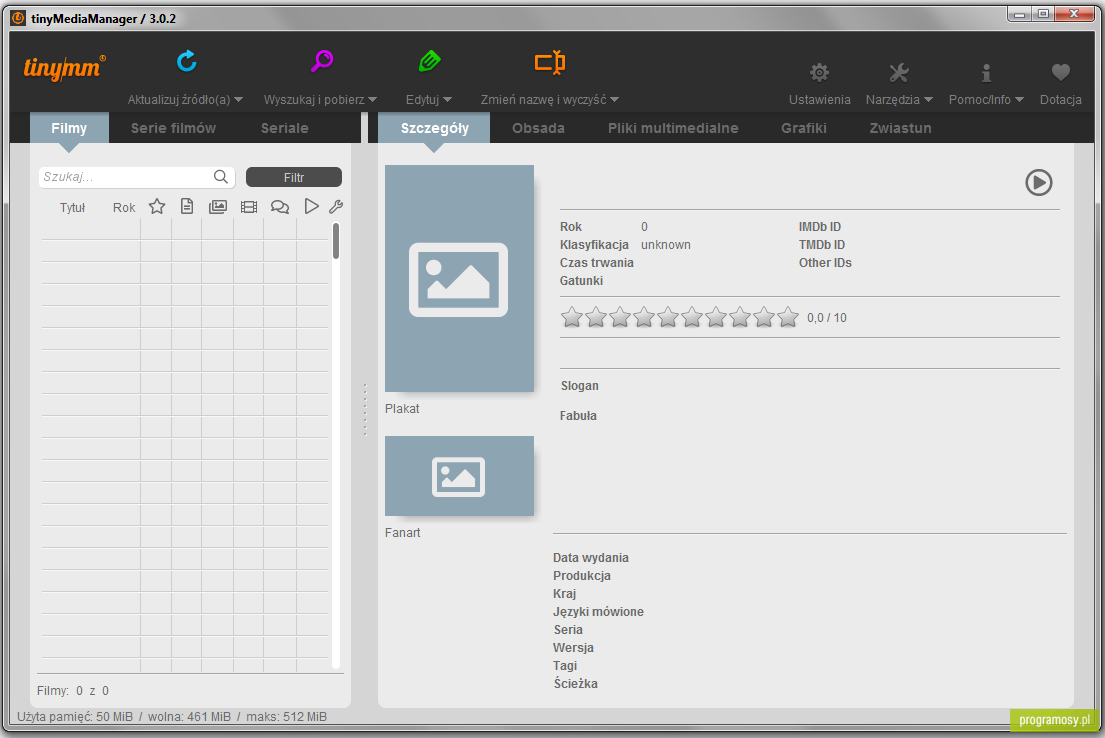1105x738 pixels.
Task: Click the memory usage status bar text
Action: point(172,717)
